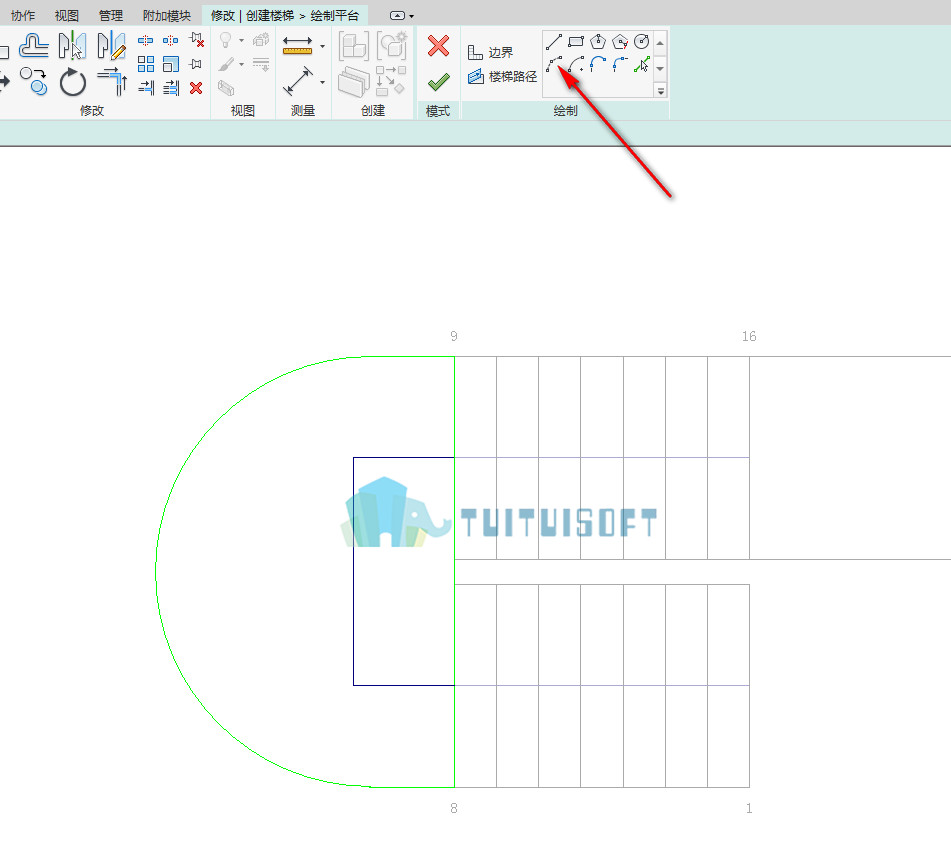Open the ribbon minimize options dropdown
This screenshot has width=951, height=851.
(412, 16)
